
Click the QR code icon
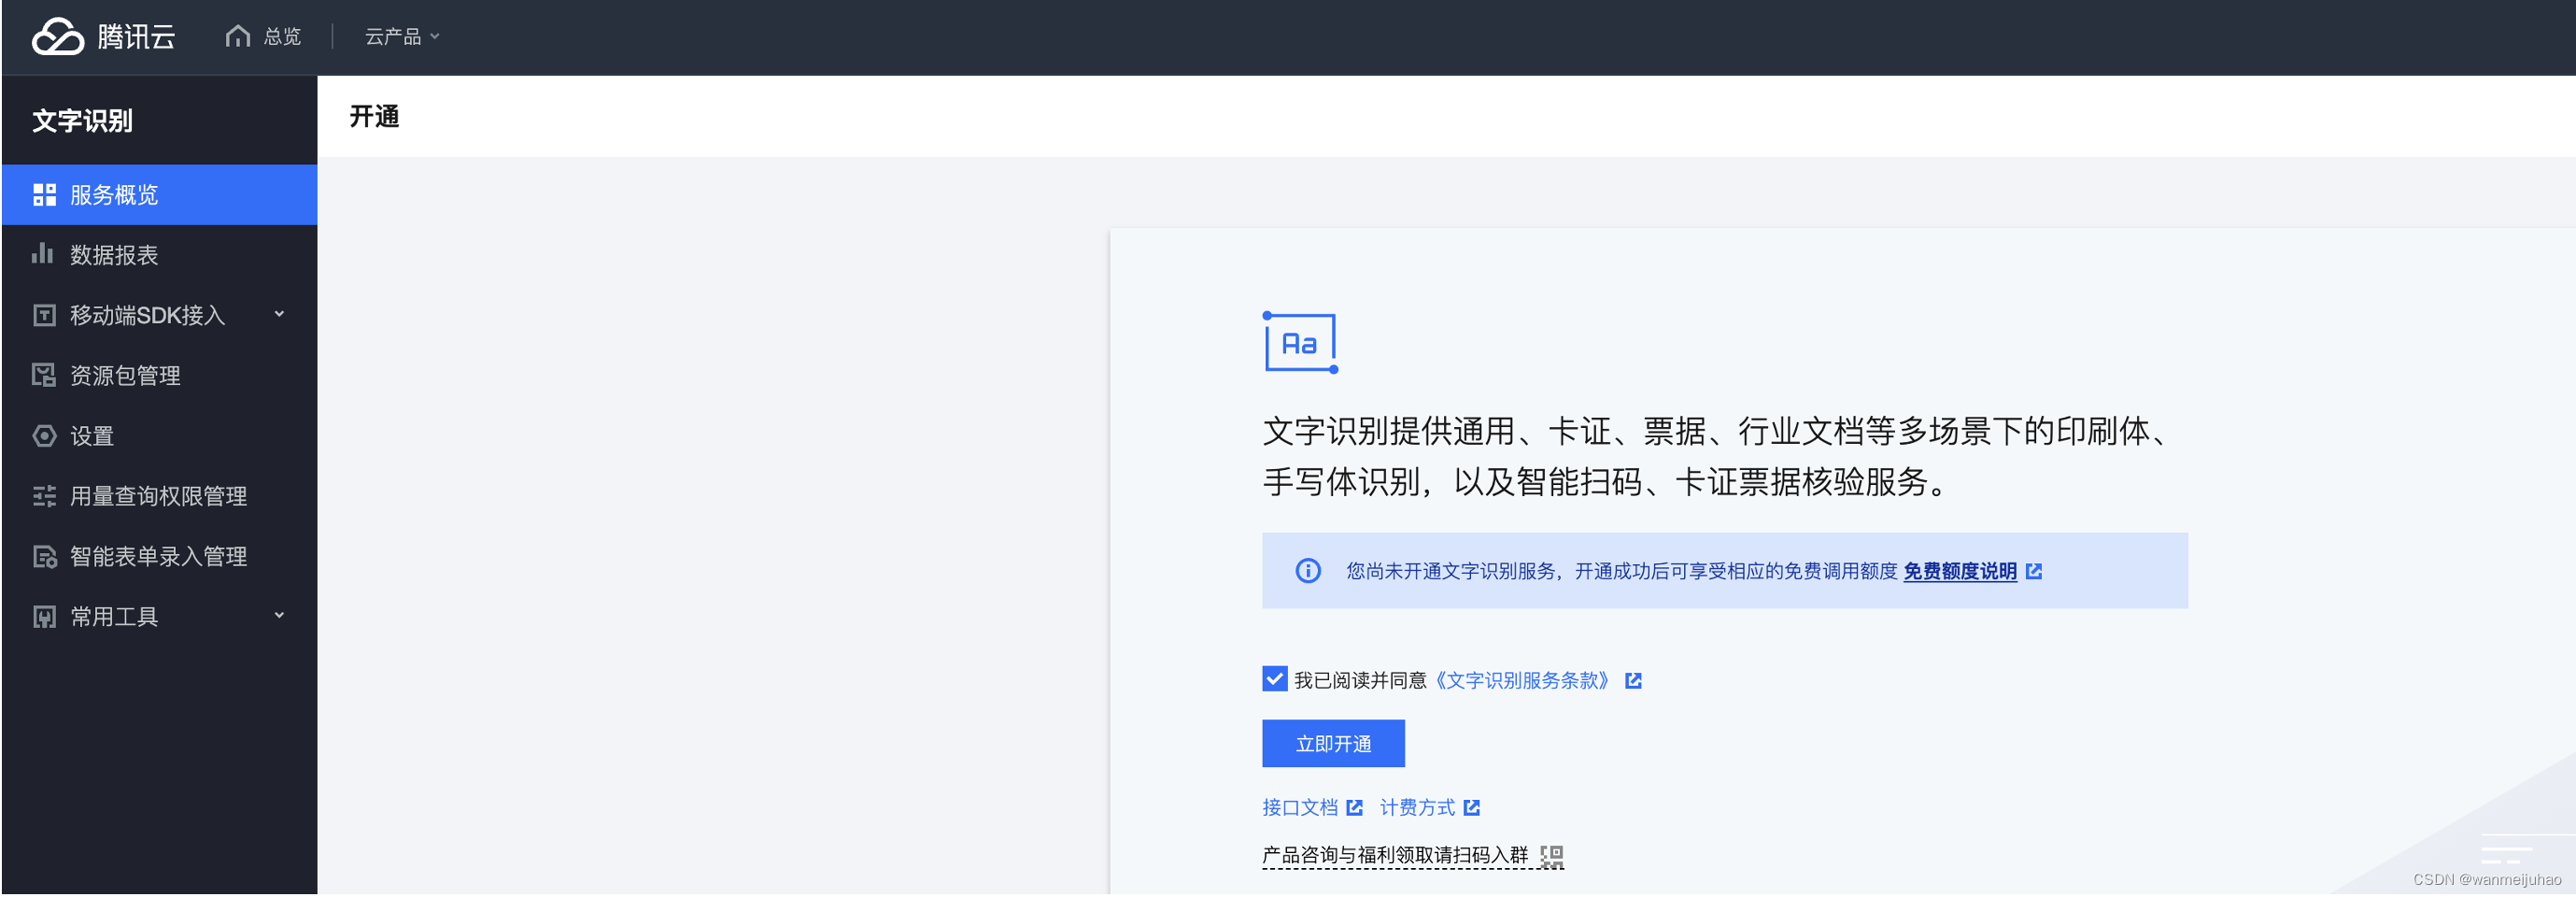1552,857
